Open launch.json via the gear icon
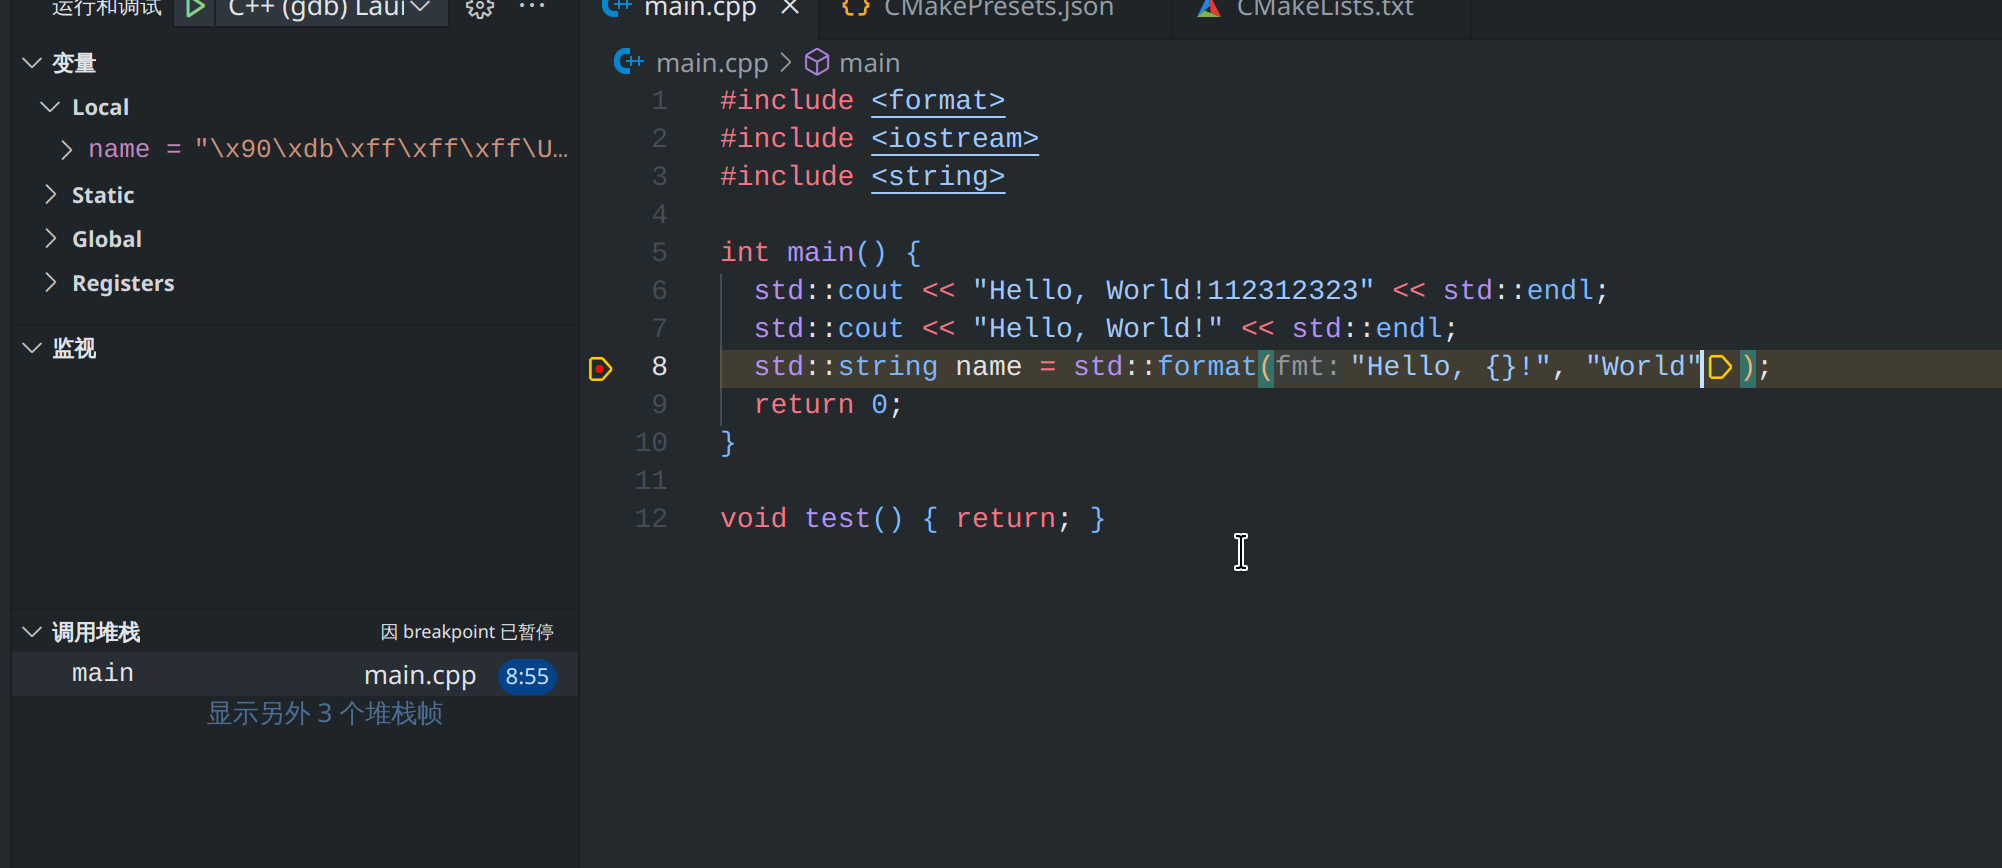This screenshot has height=868, width=2002. tap(479, 9)
